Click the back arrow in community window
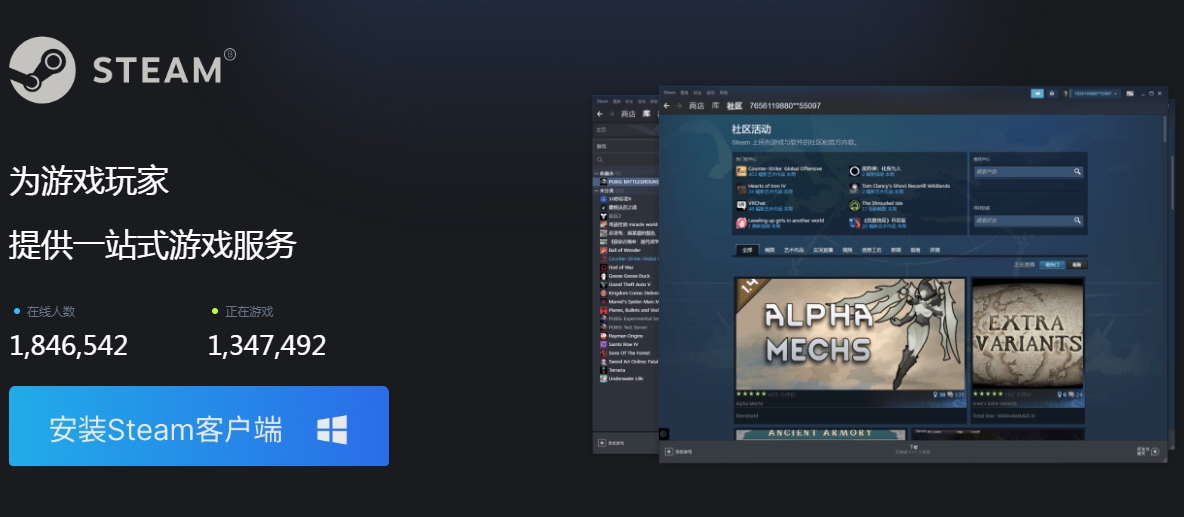The image size is (1184, 517). (x=666, y=106)
